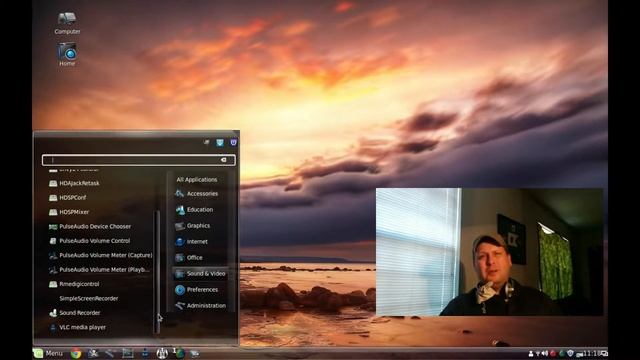Click the HDSPConf icon

click(53, 198)
